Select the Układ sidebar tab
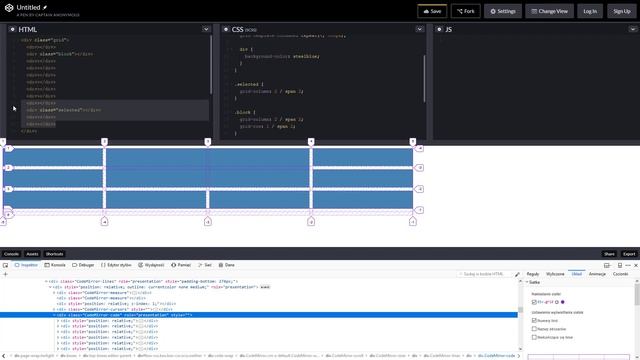This screenshot has width=640, height=360. pos(577,274)
